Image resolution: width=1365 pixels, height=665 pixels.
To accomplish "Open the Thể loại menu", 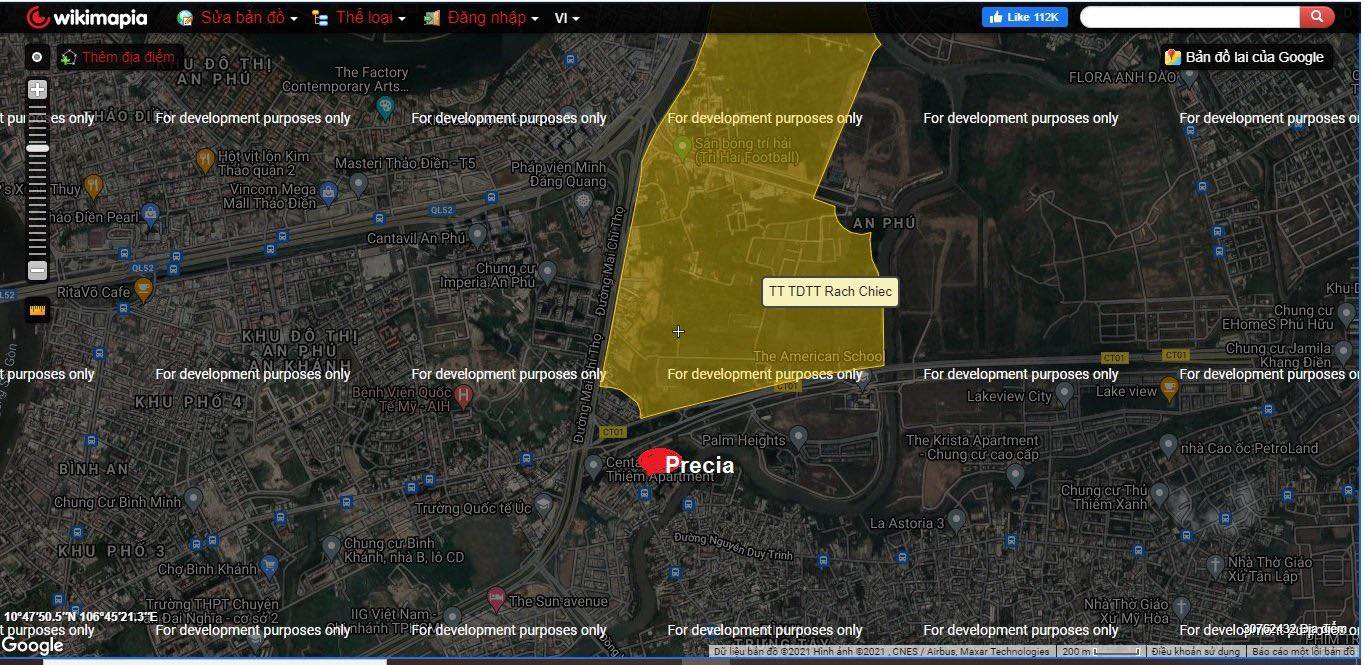I will point(358,17).
